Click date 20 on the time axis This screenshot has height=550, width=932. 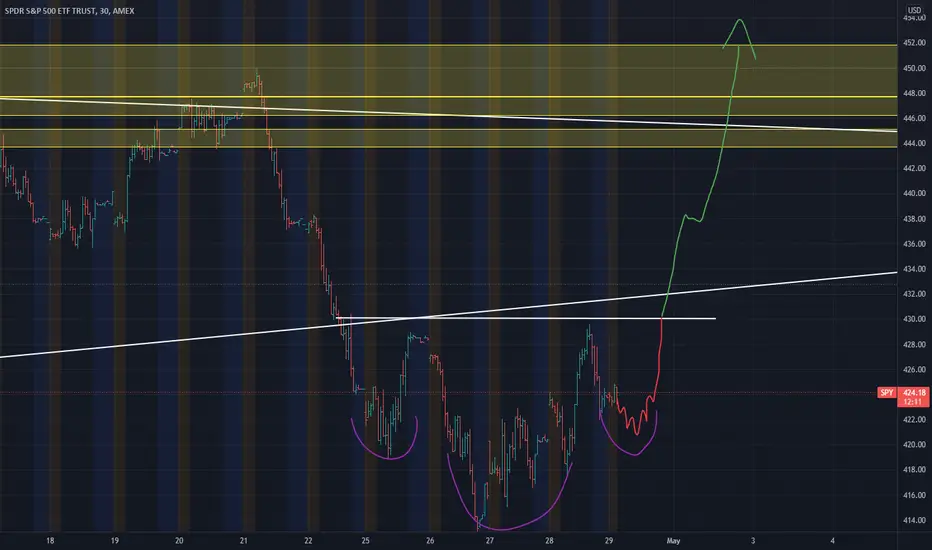(180, 540)
